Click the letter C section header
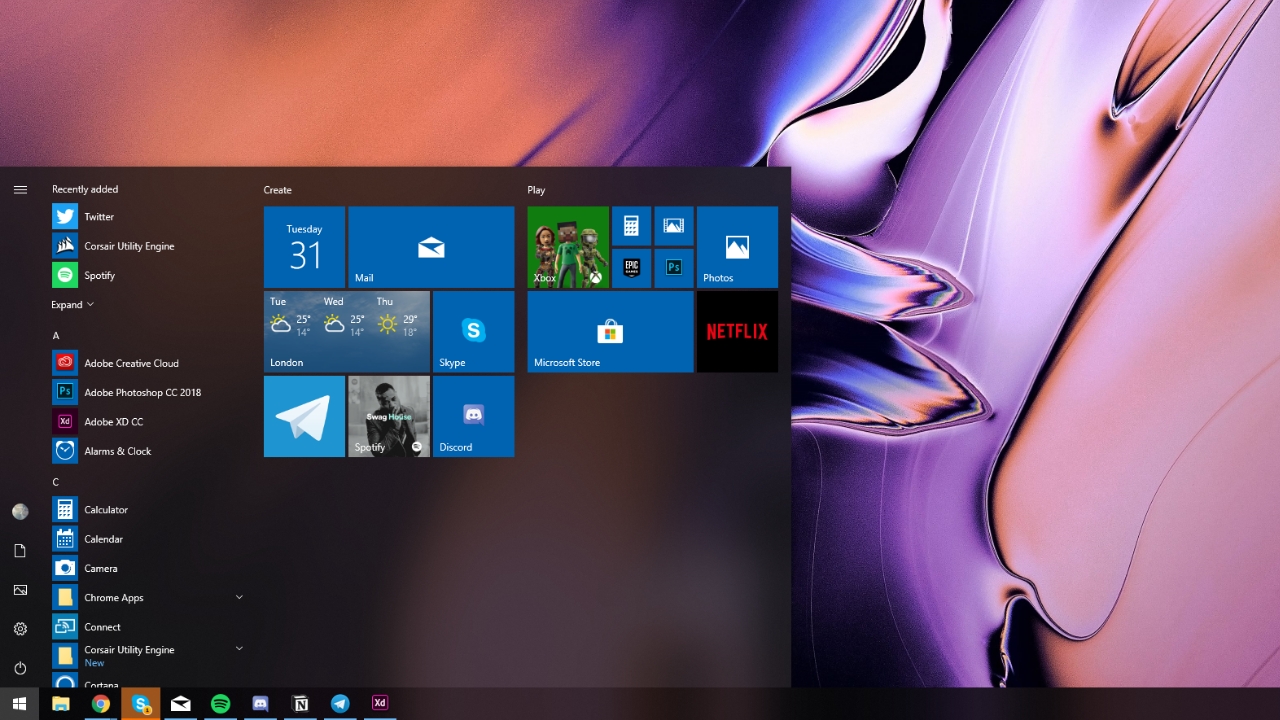Screen dimensions: 1280x720 [x=56, y=482]
